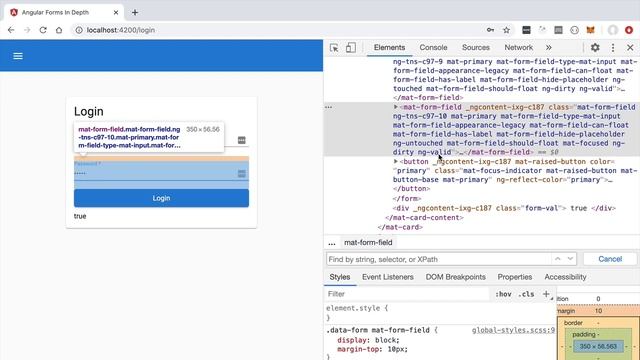The height and width of the screenshot is (360, 640).
Task: Jump to next search result arrow
Action: point(570,259)
